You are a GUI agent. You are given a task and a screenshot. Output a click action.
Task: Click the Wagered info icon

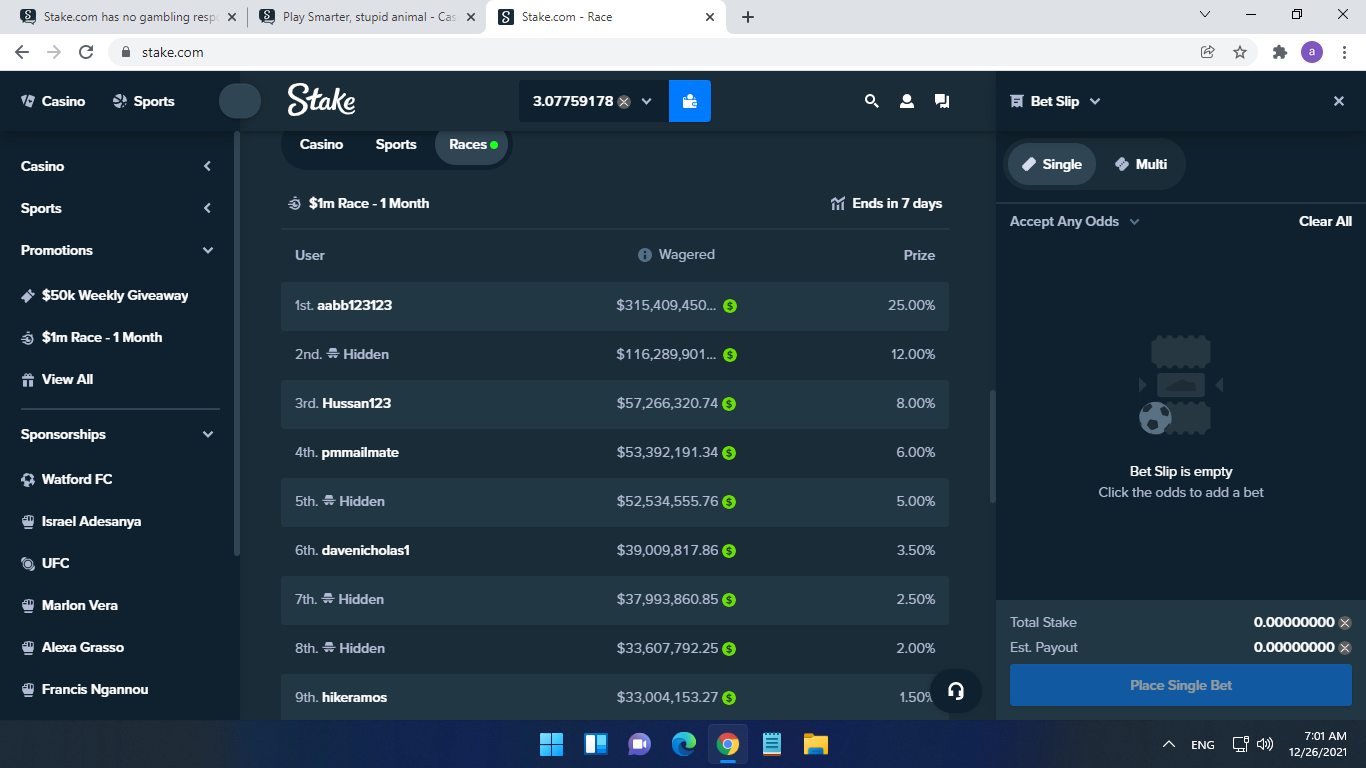(x=645, y=255)
